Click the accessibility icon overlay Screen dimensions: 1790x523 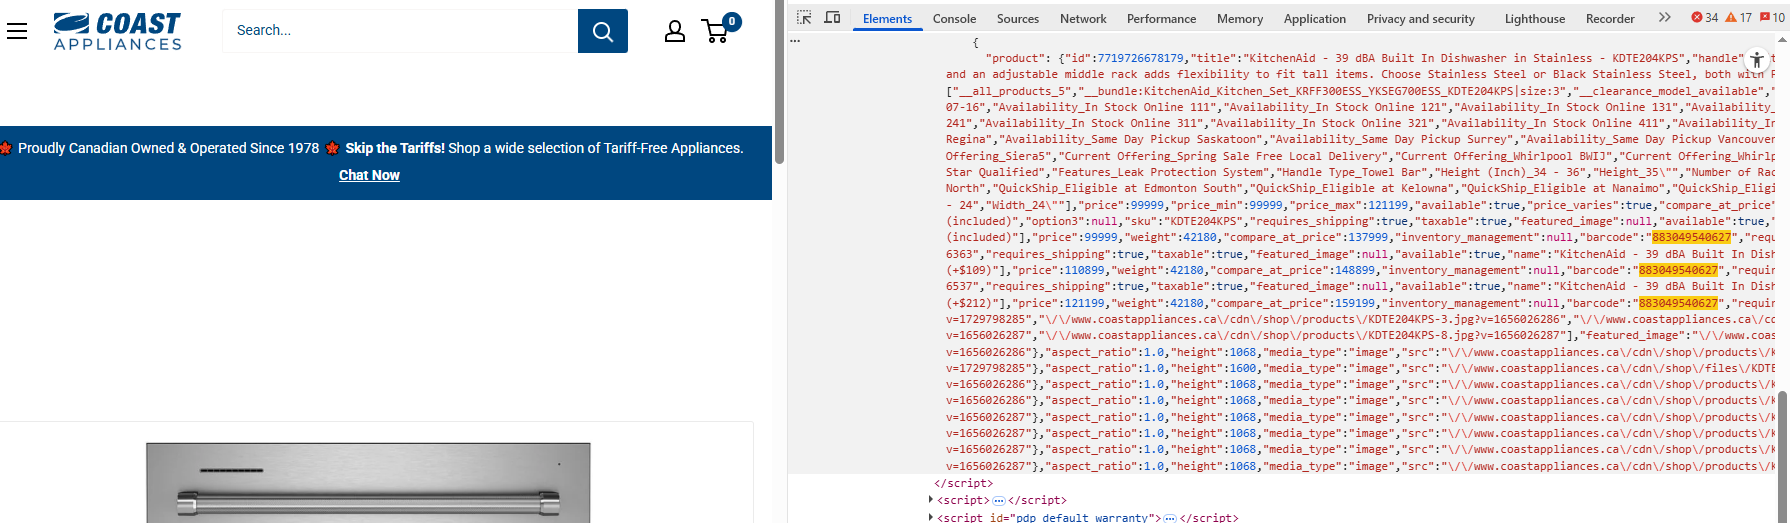pyautogui.click(x=1757, y=60)
